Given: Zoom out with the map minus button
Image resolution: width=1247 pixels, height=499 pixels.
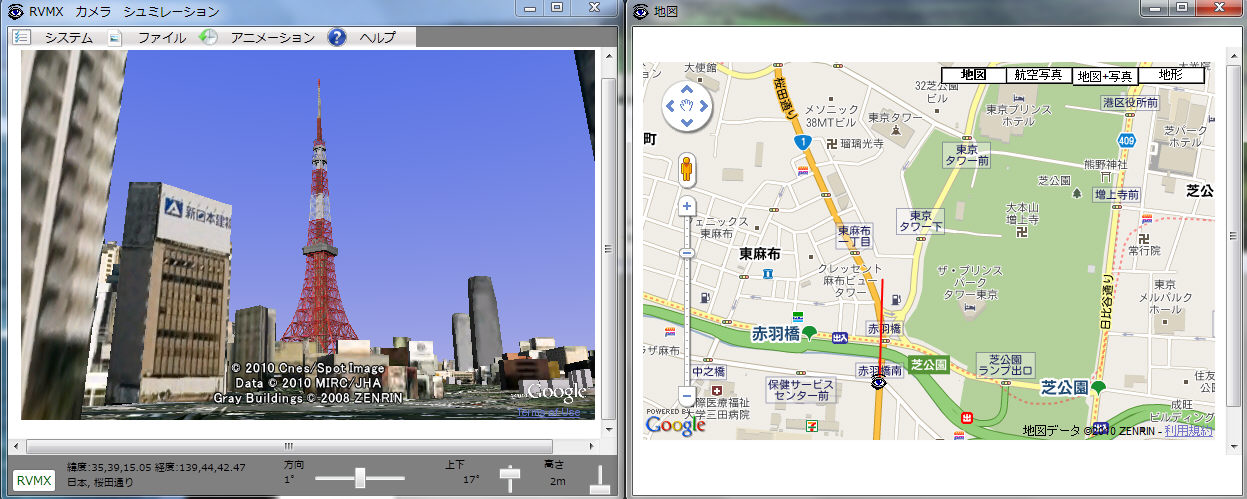Looking at the screenshot, I should (x=687, y=396).
